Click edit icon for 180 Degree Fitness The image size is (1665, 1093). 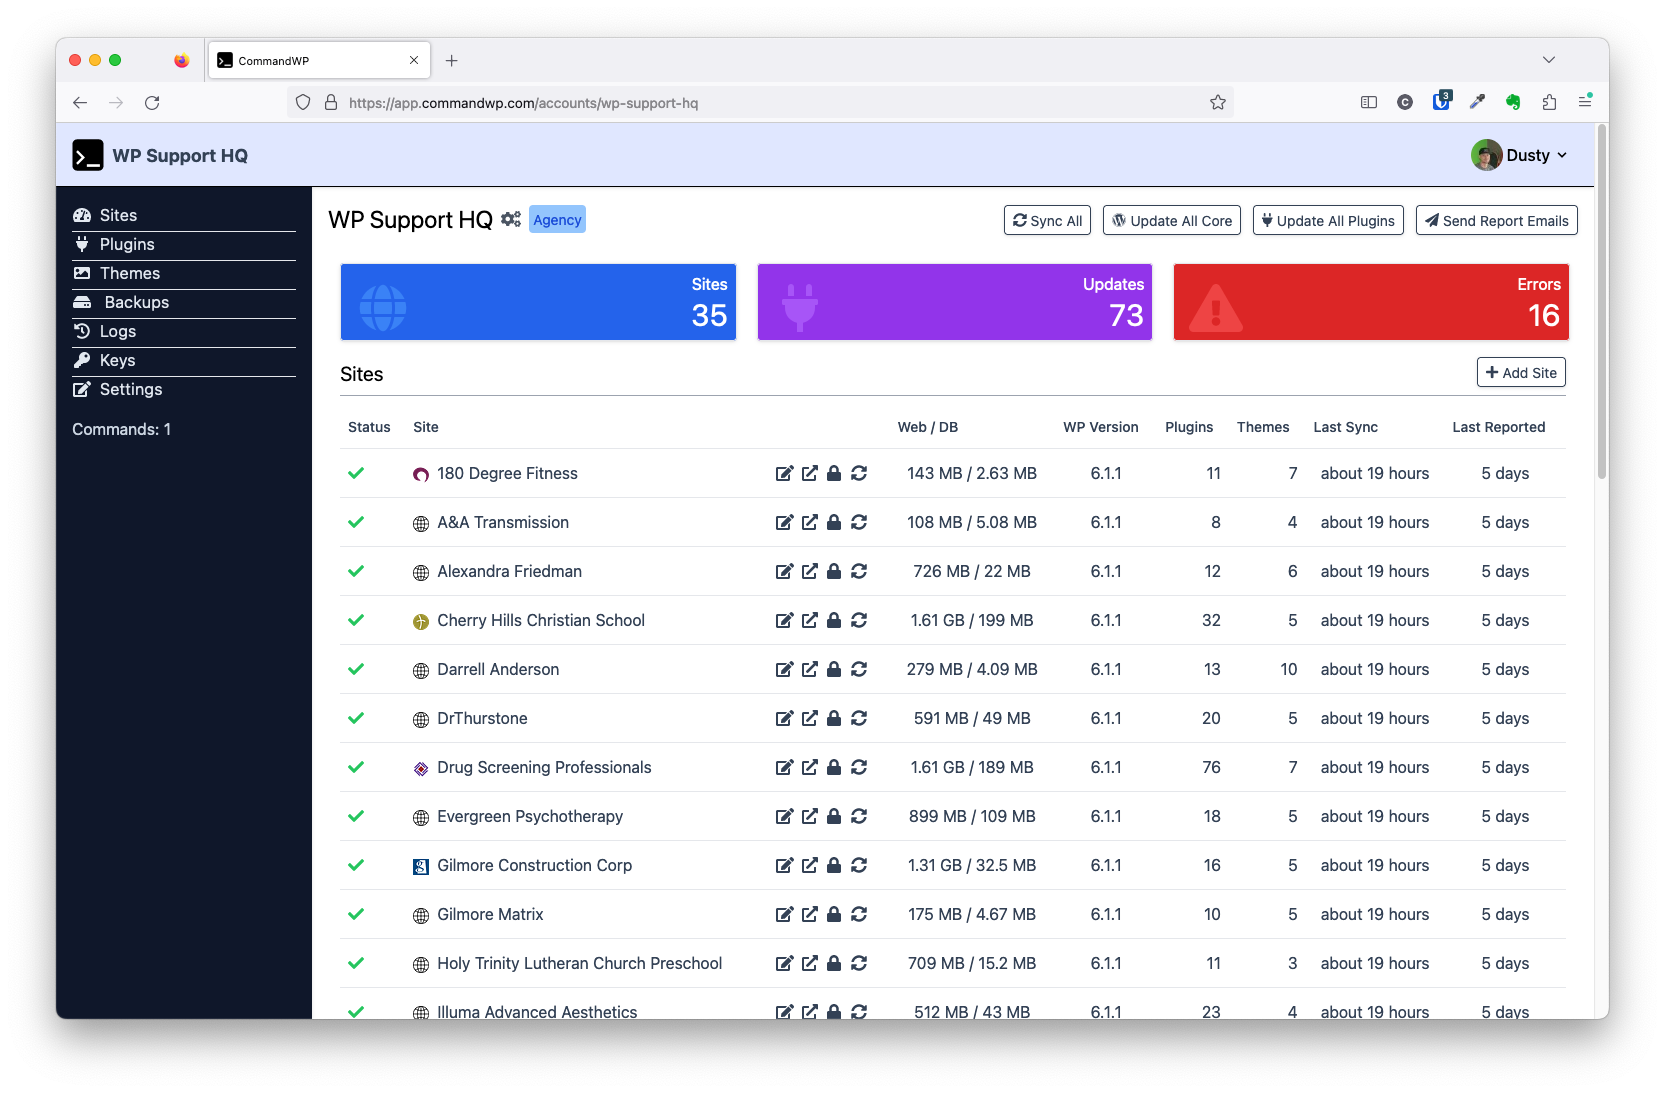click(x=784, y=473)
